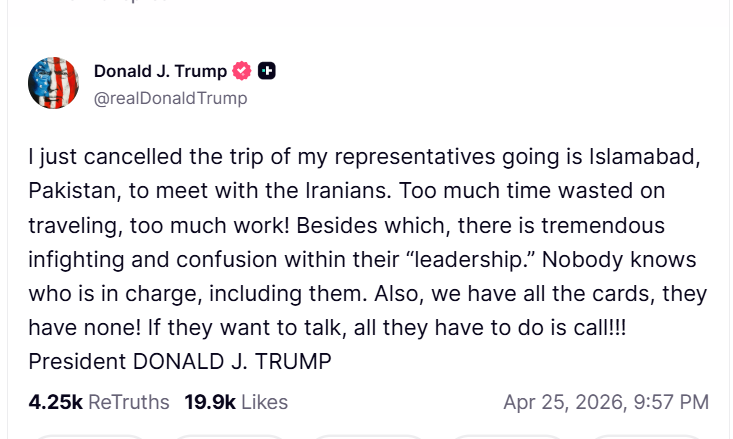The image size is (733, 439).
Task: Click the black plus badge beside name
Action: coord(266,71)
